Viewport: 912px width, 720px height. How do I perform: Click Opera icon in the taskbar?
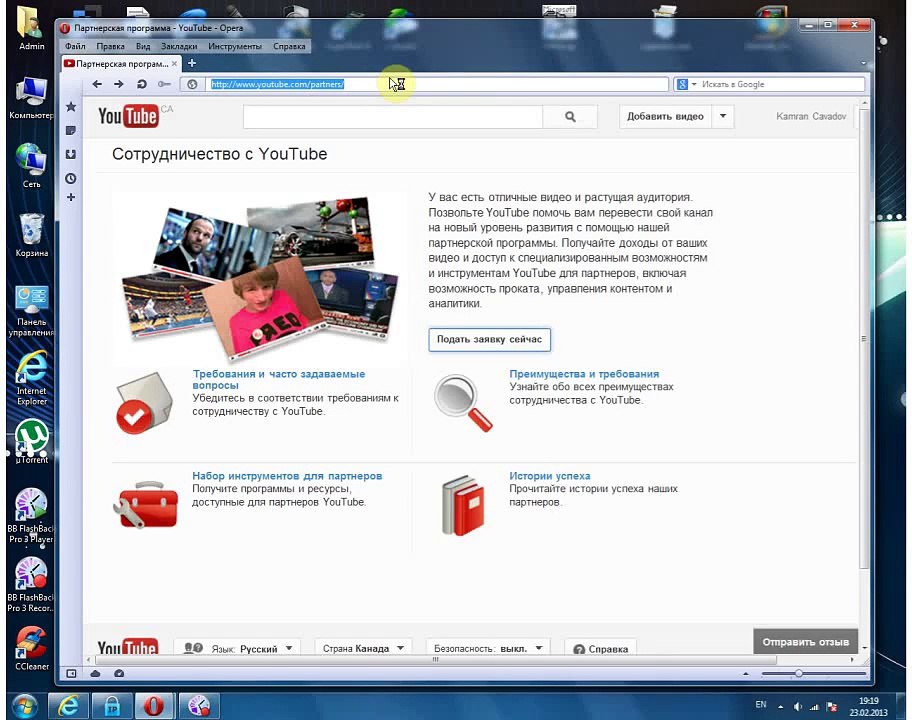click(154, 706)
